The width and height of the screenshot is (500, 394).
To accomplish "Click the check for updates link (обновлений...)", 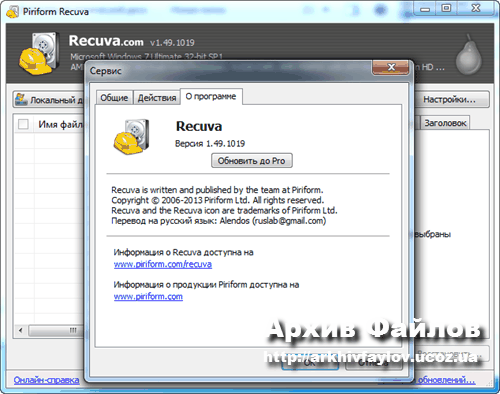I will pos(446,380).
